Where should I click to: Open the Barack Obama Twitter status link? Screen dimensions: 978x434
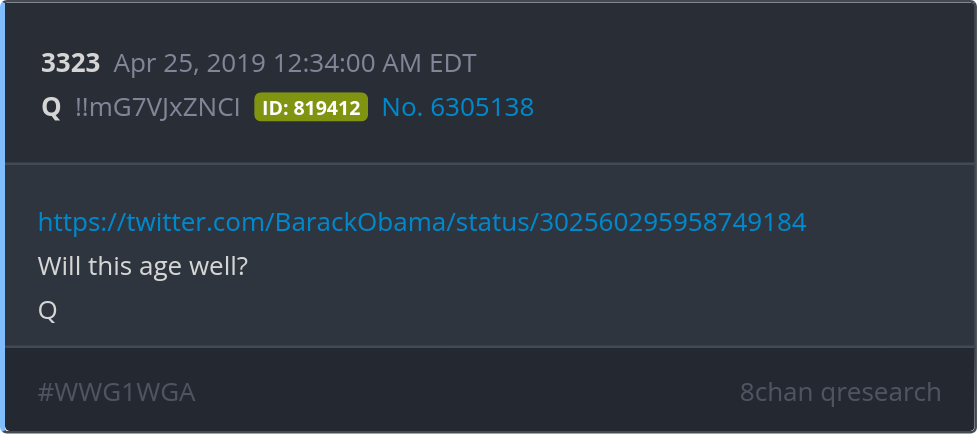point(422,222)
